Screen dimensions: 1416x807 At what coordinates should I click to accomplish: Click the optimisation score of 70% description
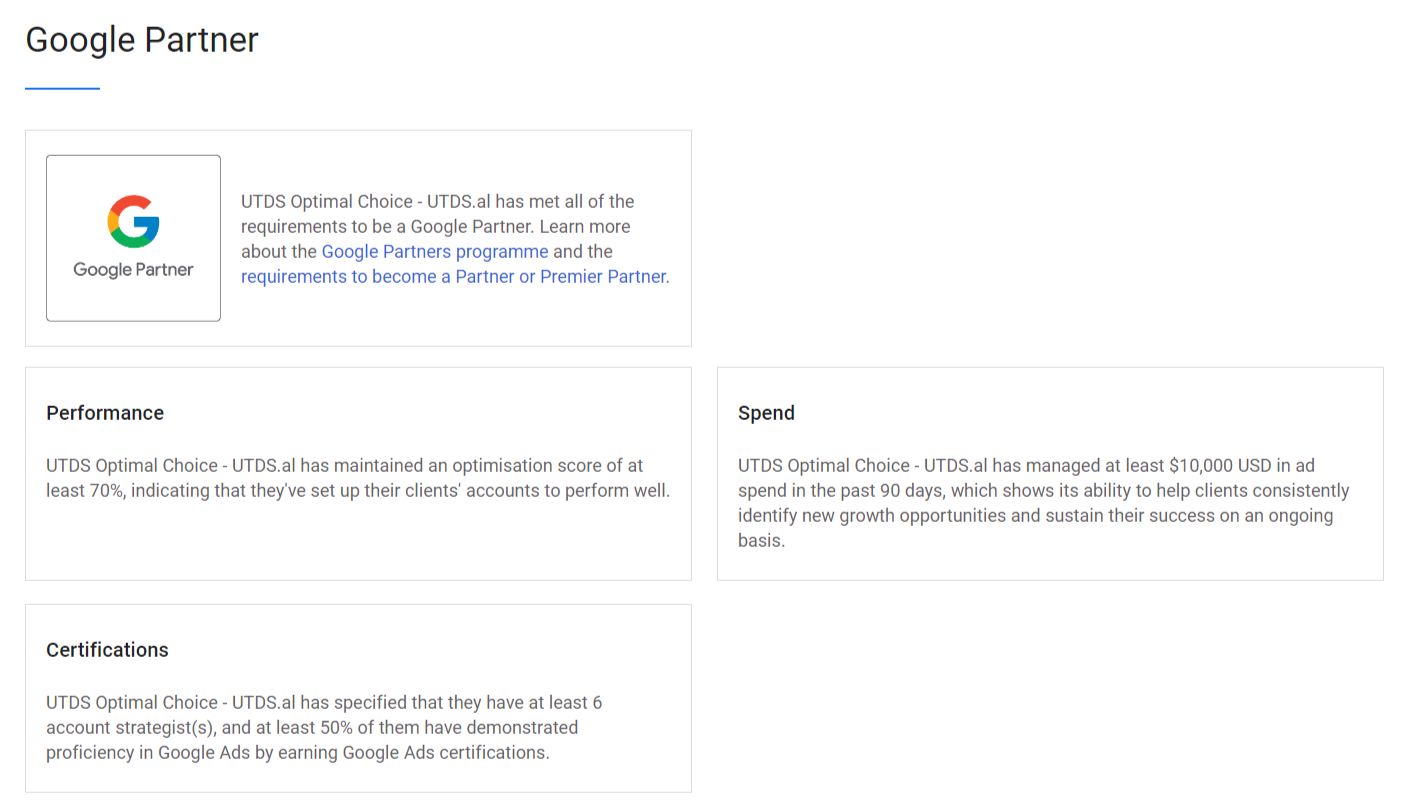pyautogui.click(x=358, y=478)
